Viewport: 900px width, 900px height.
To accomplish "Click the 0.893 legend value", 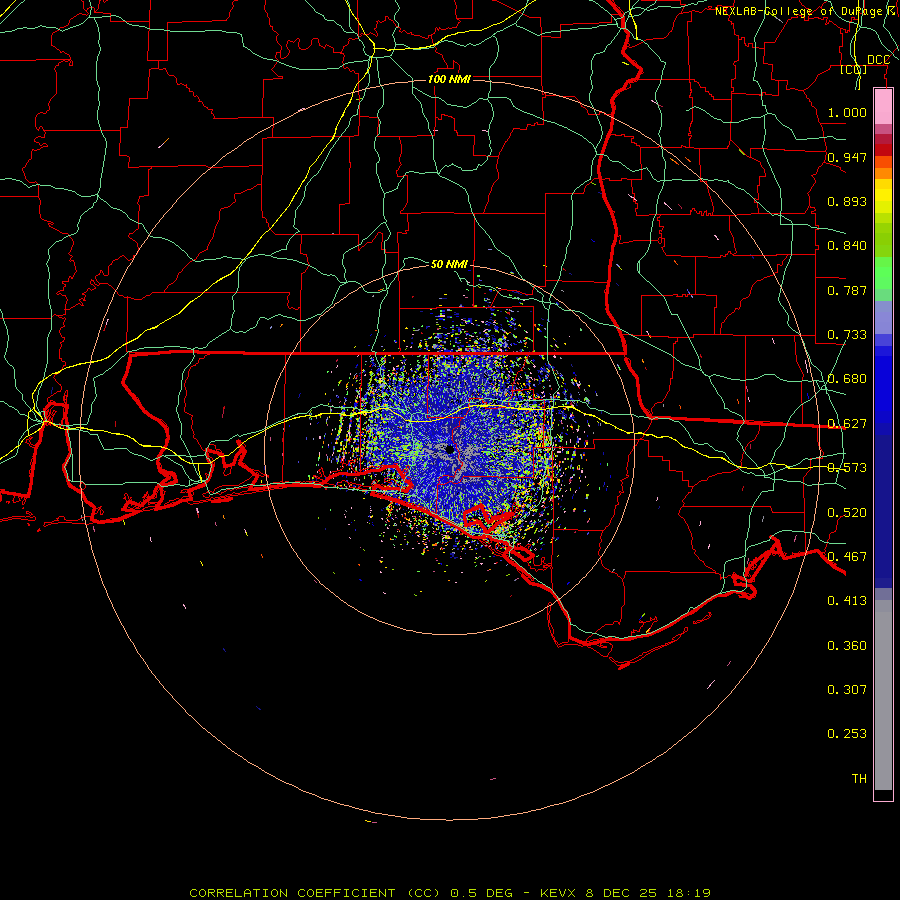I will [x=847, y=201].
